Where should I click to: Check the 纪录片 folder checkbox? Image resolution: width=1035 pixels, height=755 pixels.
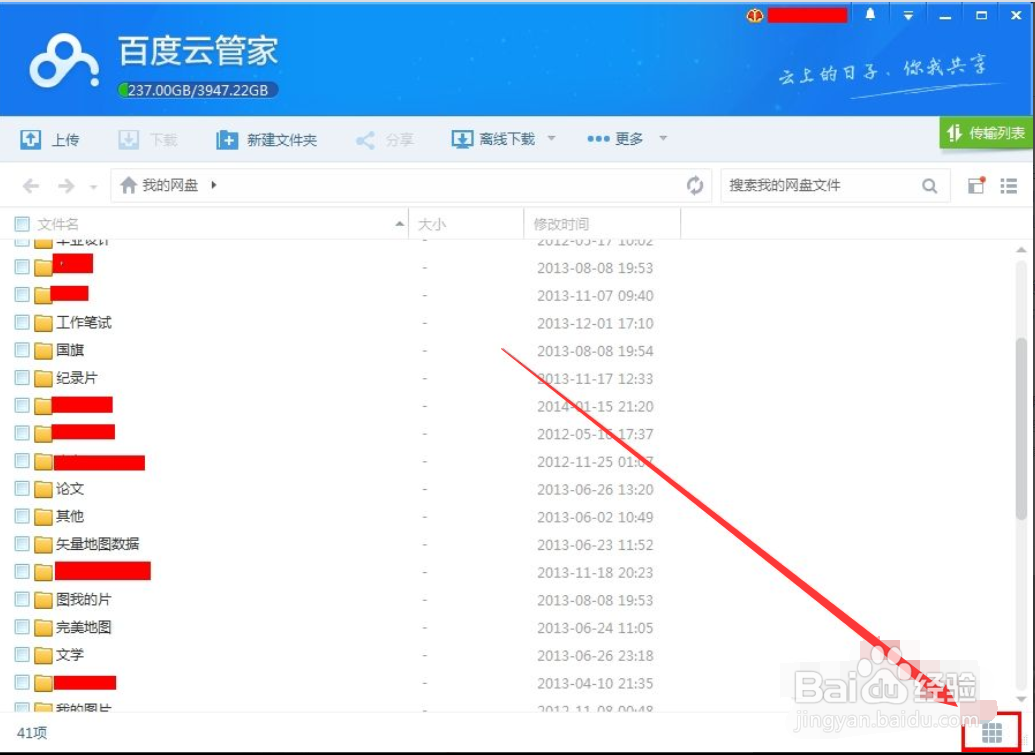pyautogui.click(x=22, y=378)
